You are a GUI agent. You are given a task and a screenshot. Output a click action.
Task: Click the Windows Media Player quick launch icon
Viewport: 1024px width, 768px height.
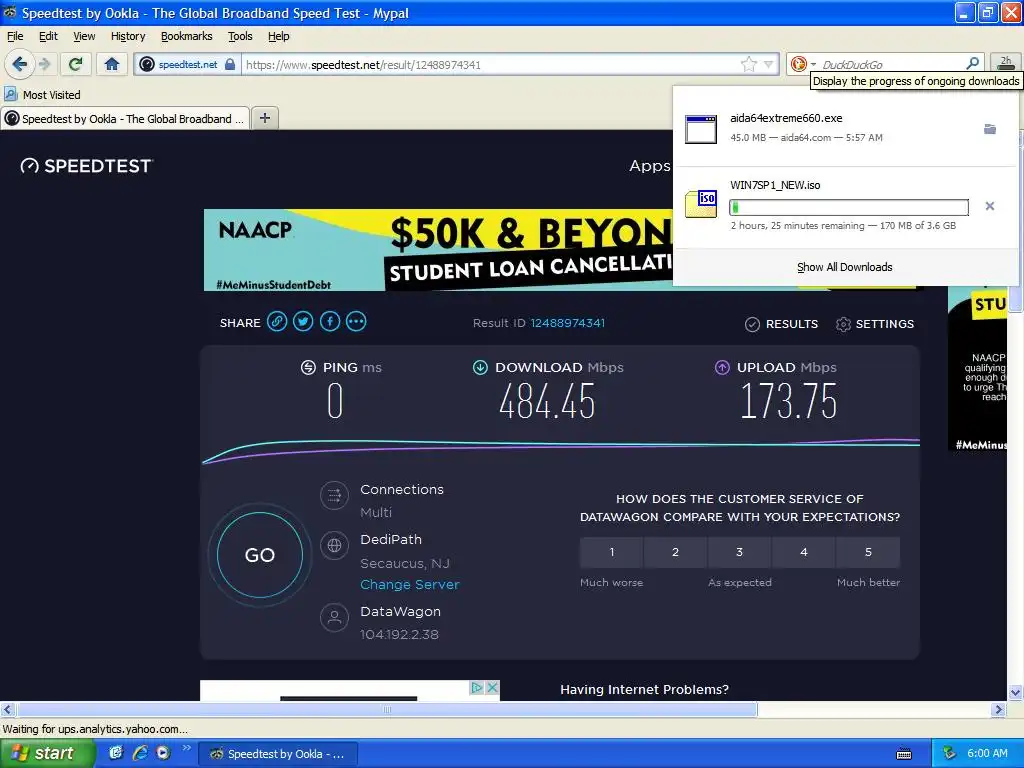(x=163, y=753)
